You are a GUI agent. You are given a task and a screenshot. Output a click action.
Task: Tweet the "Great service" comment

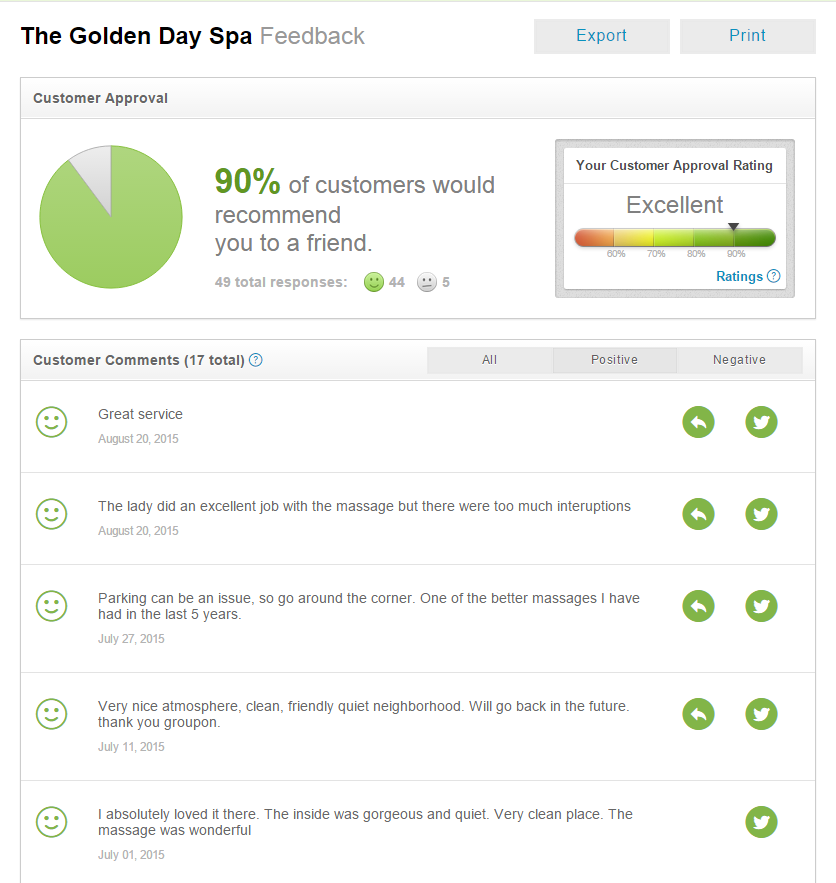[761, 422]
